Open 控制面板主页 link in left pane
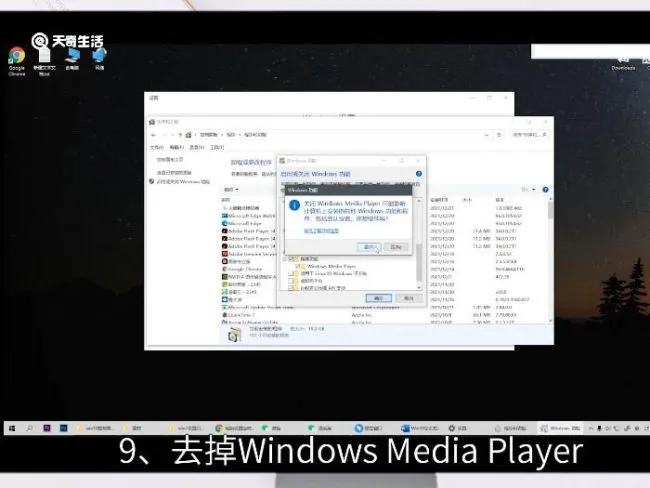The image size is (650, 488). coord(170,160)
